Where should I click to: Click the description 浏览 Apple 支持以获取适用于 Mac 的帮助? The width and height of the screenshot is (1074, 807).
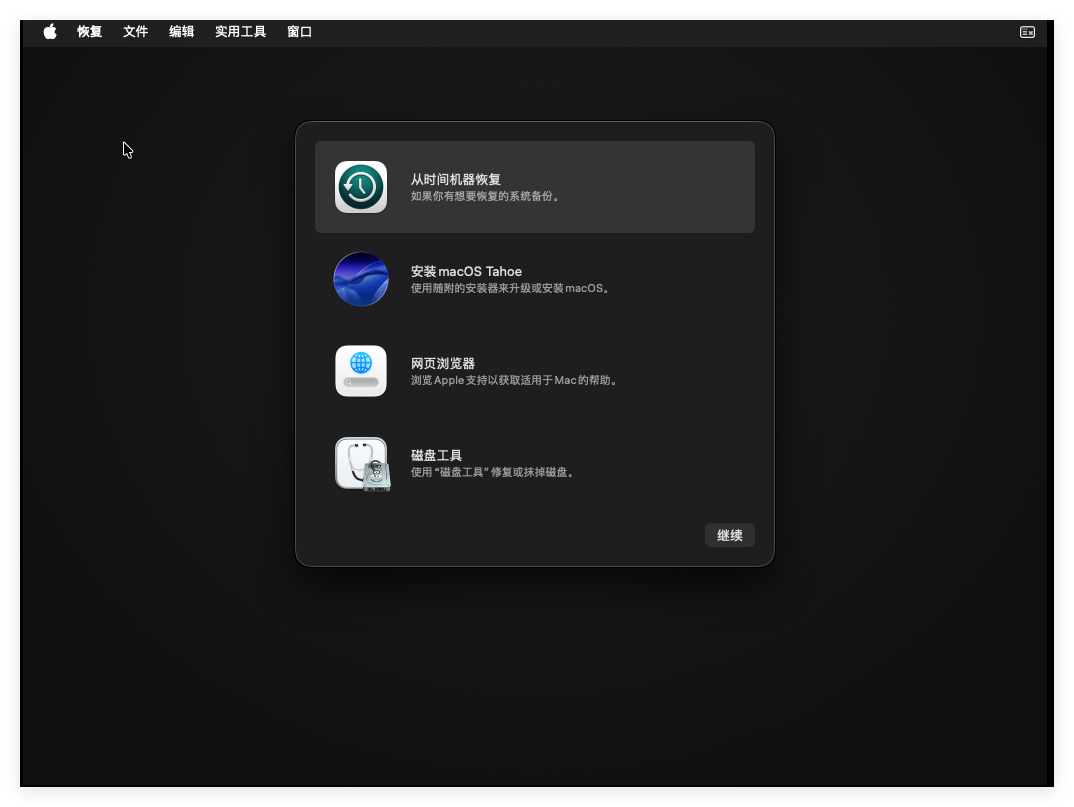[x=514, y=380]
